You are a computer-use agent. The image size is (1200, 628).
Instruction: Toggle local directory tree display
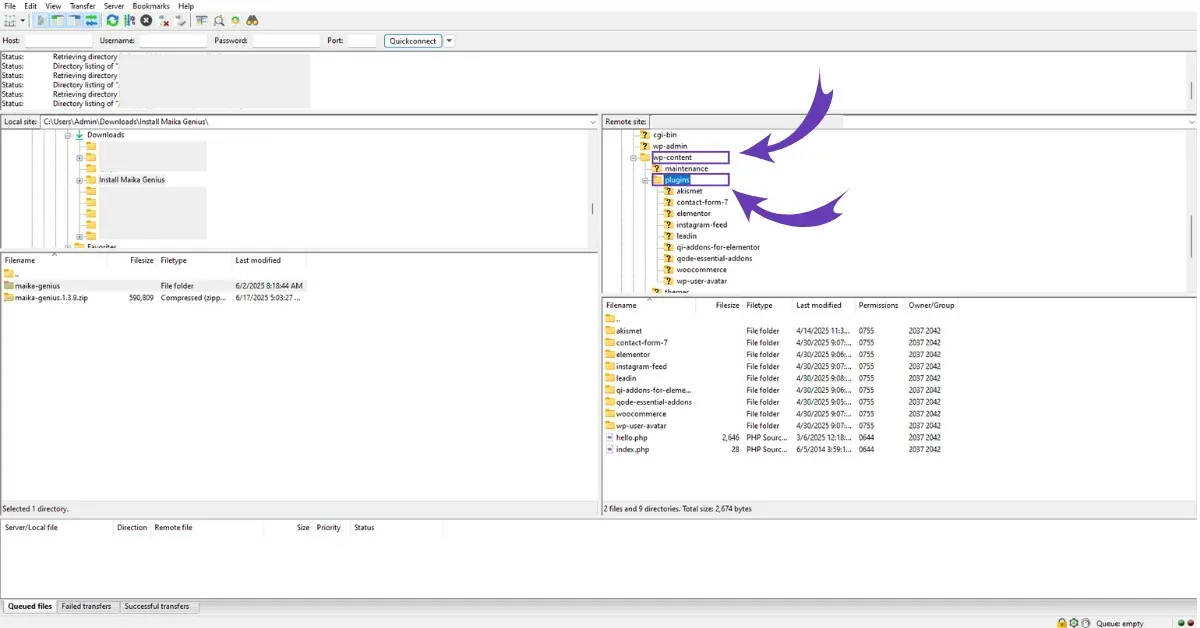[57, 20]
